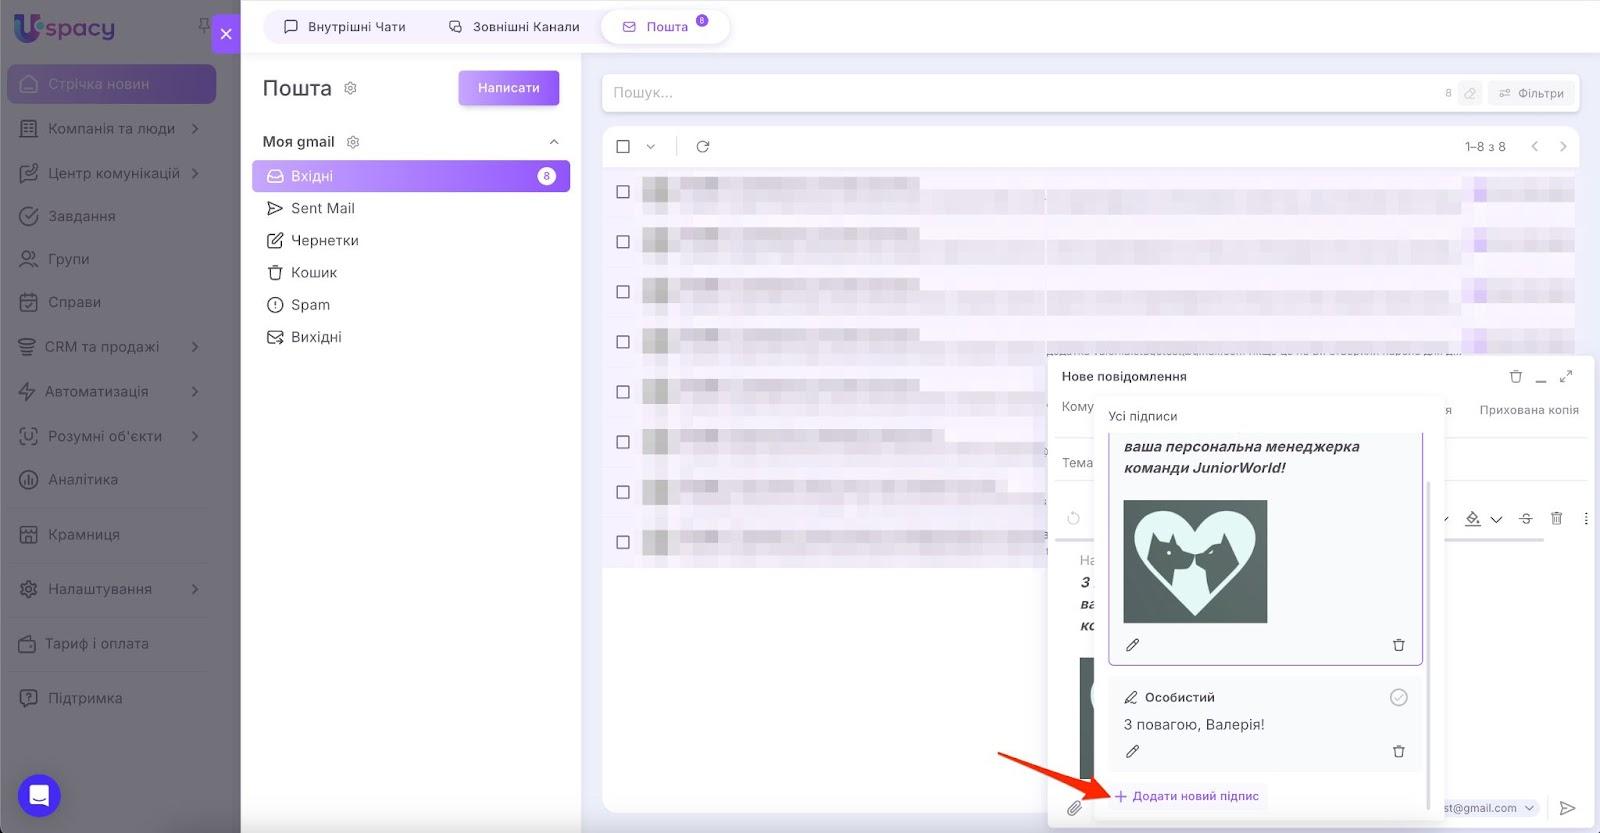The height and width of the screenshot is (833, 1600).
Task: Open the gear settings for Моя gmail
Action: (x=353, y=142)
